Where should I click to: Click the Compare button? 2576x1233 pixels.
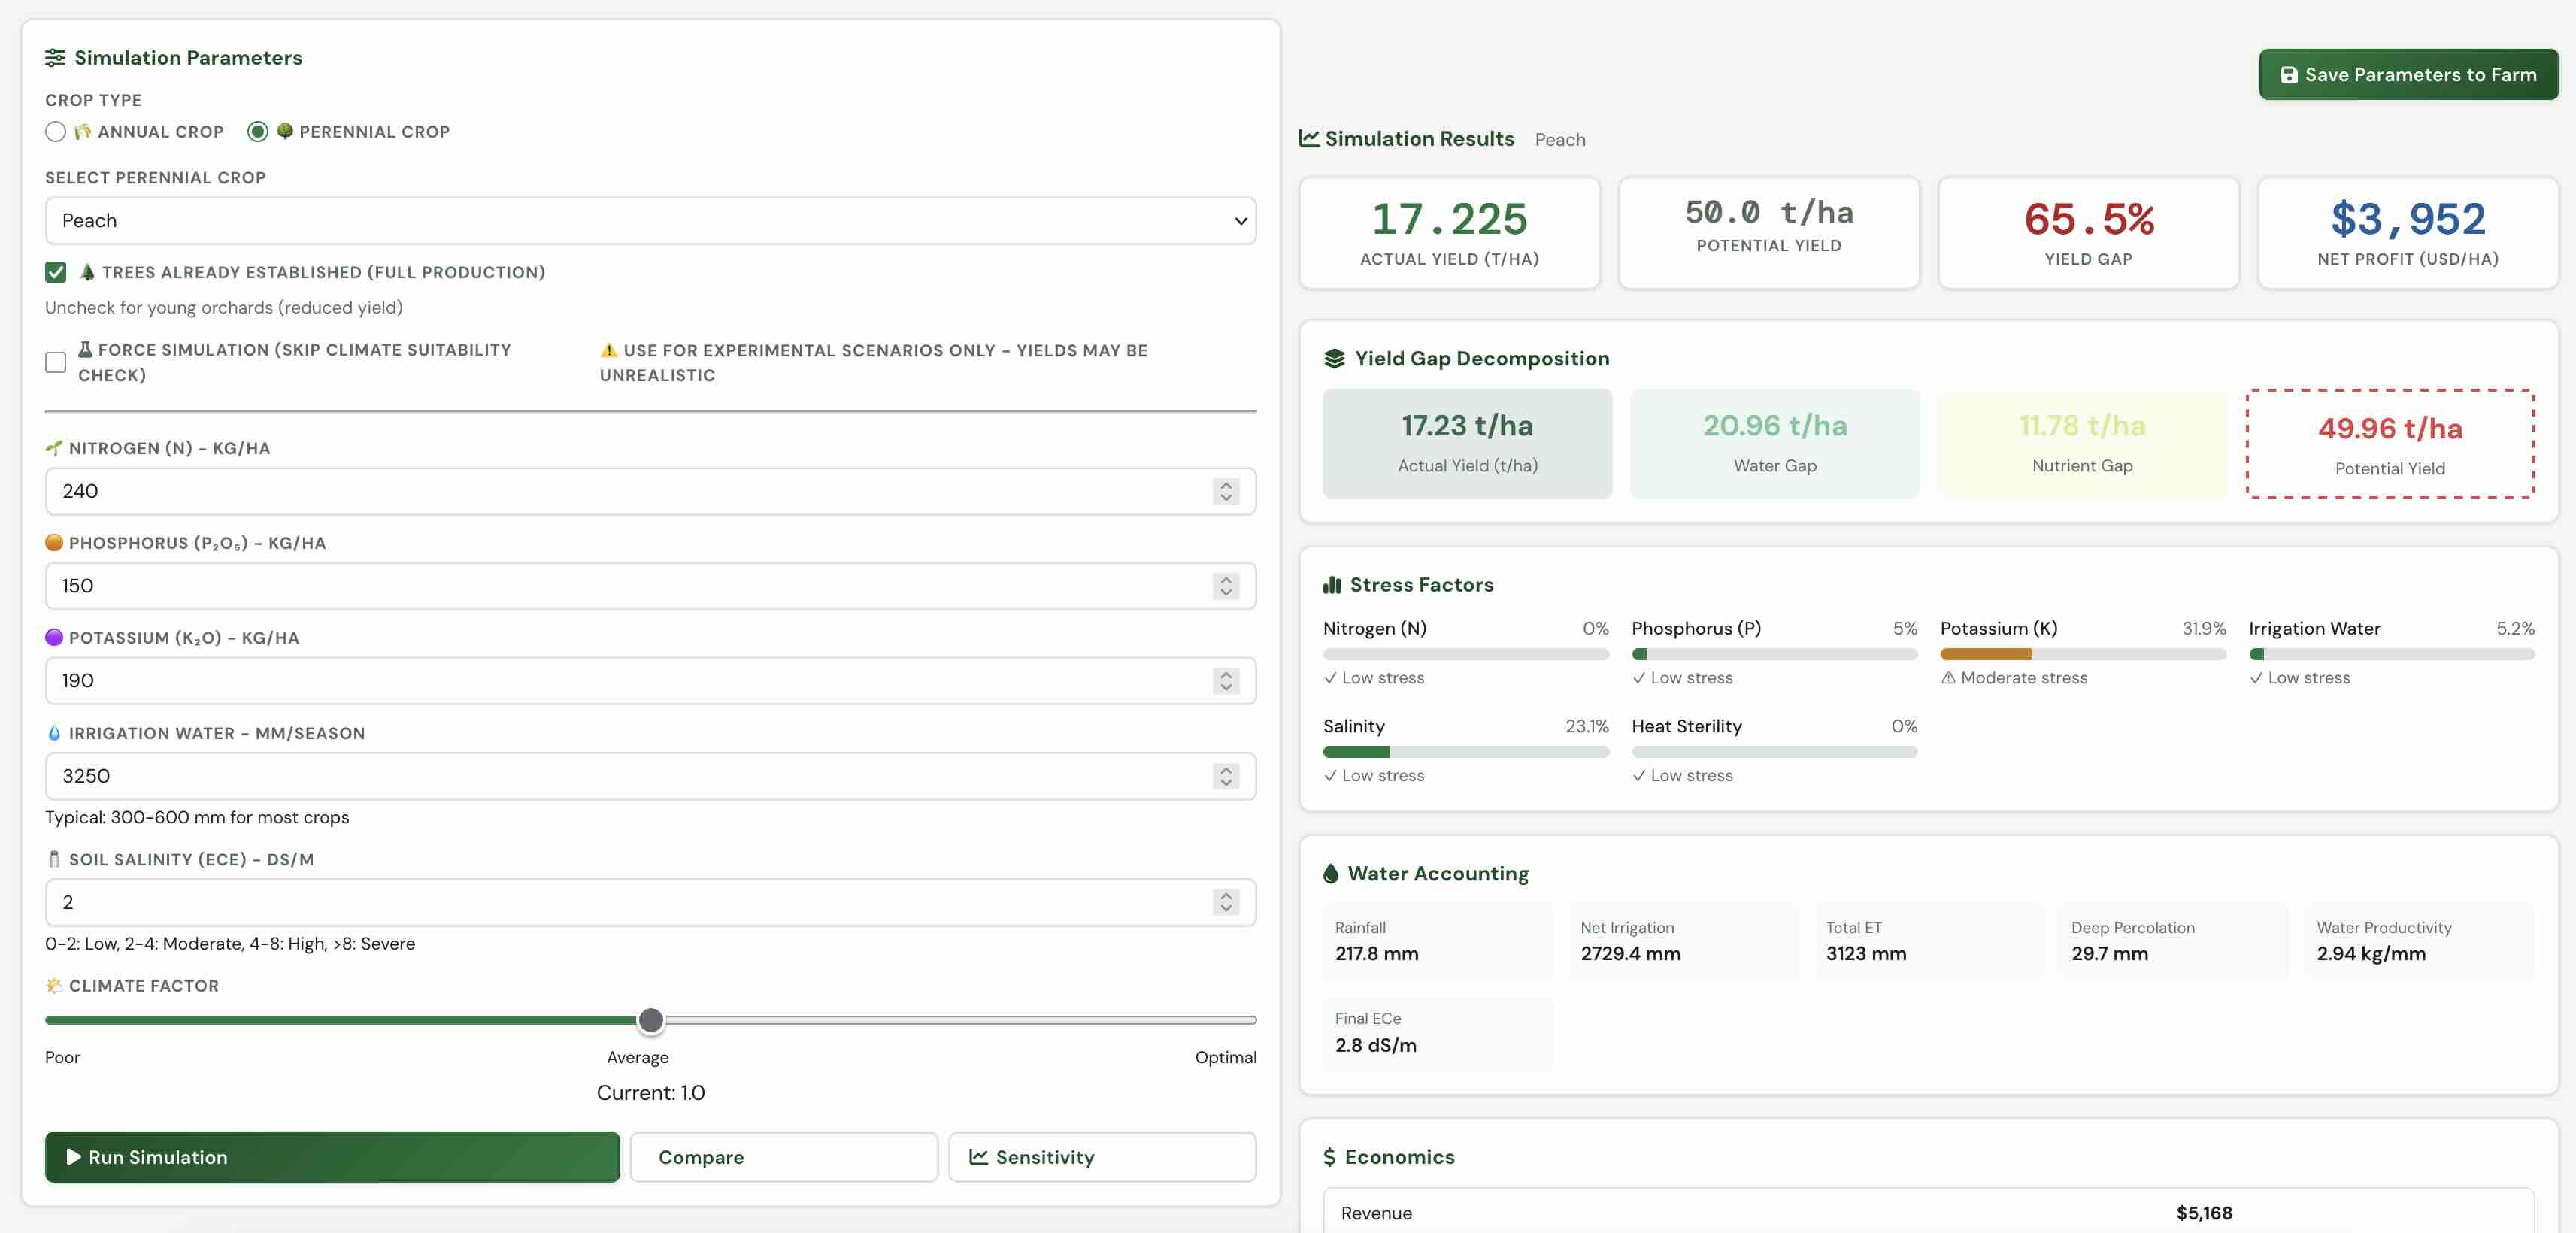pyautogui.click(x=784, y=1157)
